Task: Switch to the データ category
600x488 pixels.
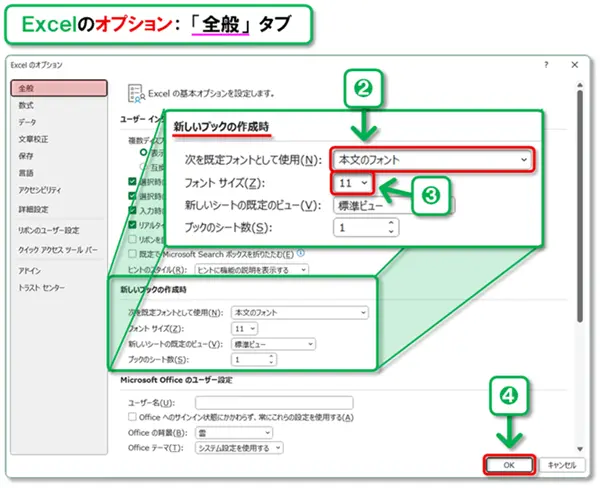Action: (x=27, y=122)
